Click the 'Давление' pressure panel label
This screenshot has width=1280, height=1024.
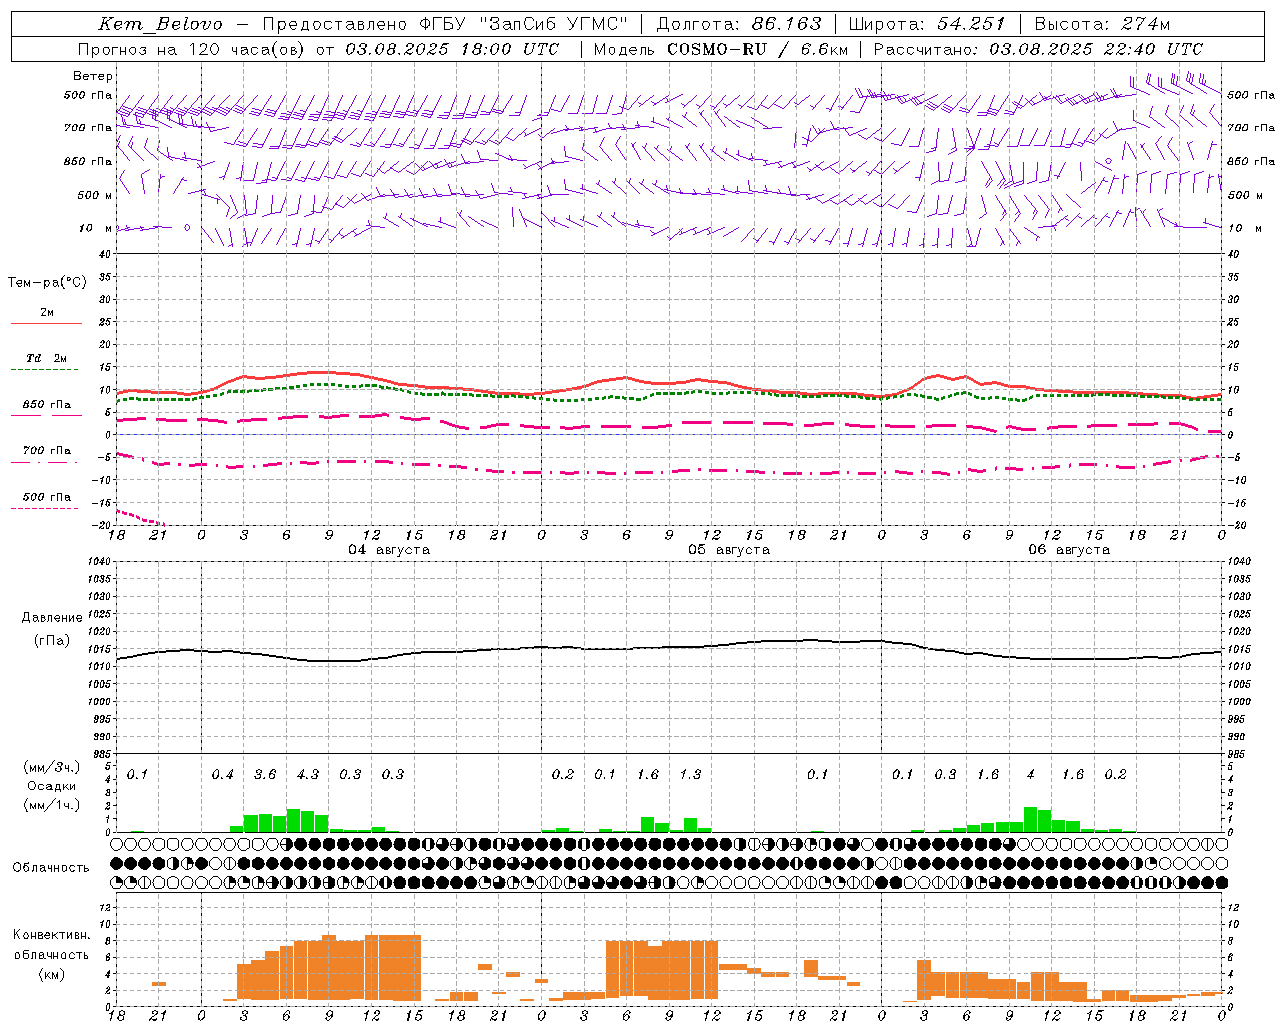click(52, 618)
